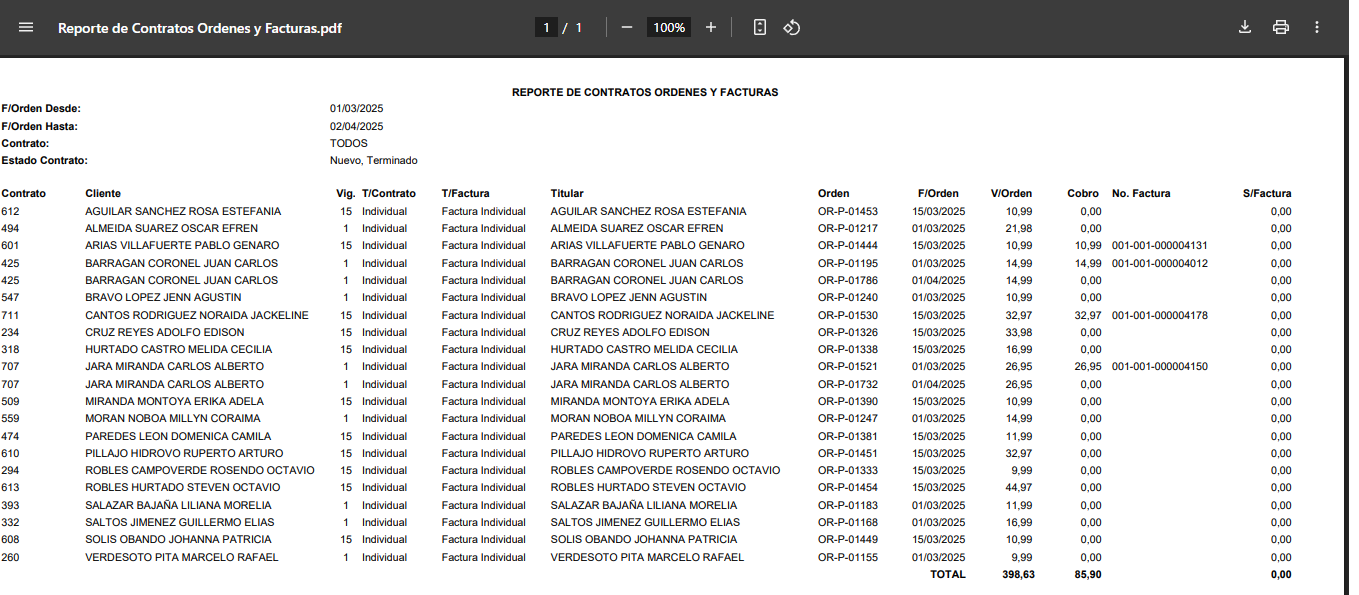
Task: Click the Cliente column header
Action: point(103,194)
